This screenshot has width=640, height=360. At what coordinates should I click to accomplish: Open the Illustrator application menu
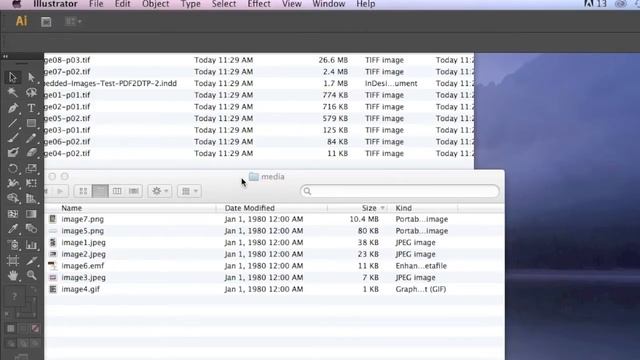tap(55, 4)
